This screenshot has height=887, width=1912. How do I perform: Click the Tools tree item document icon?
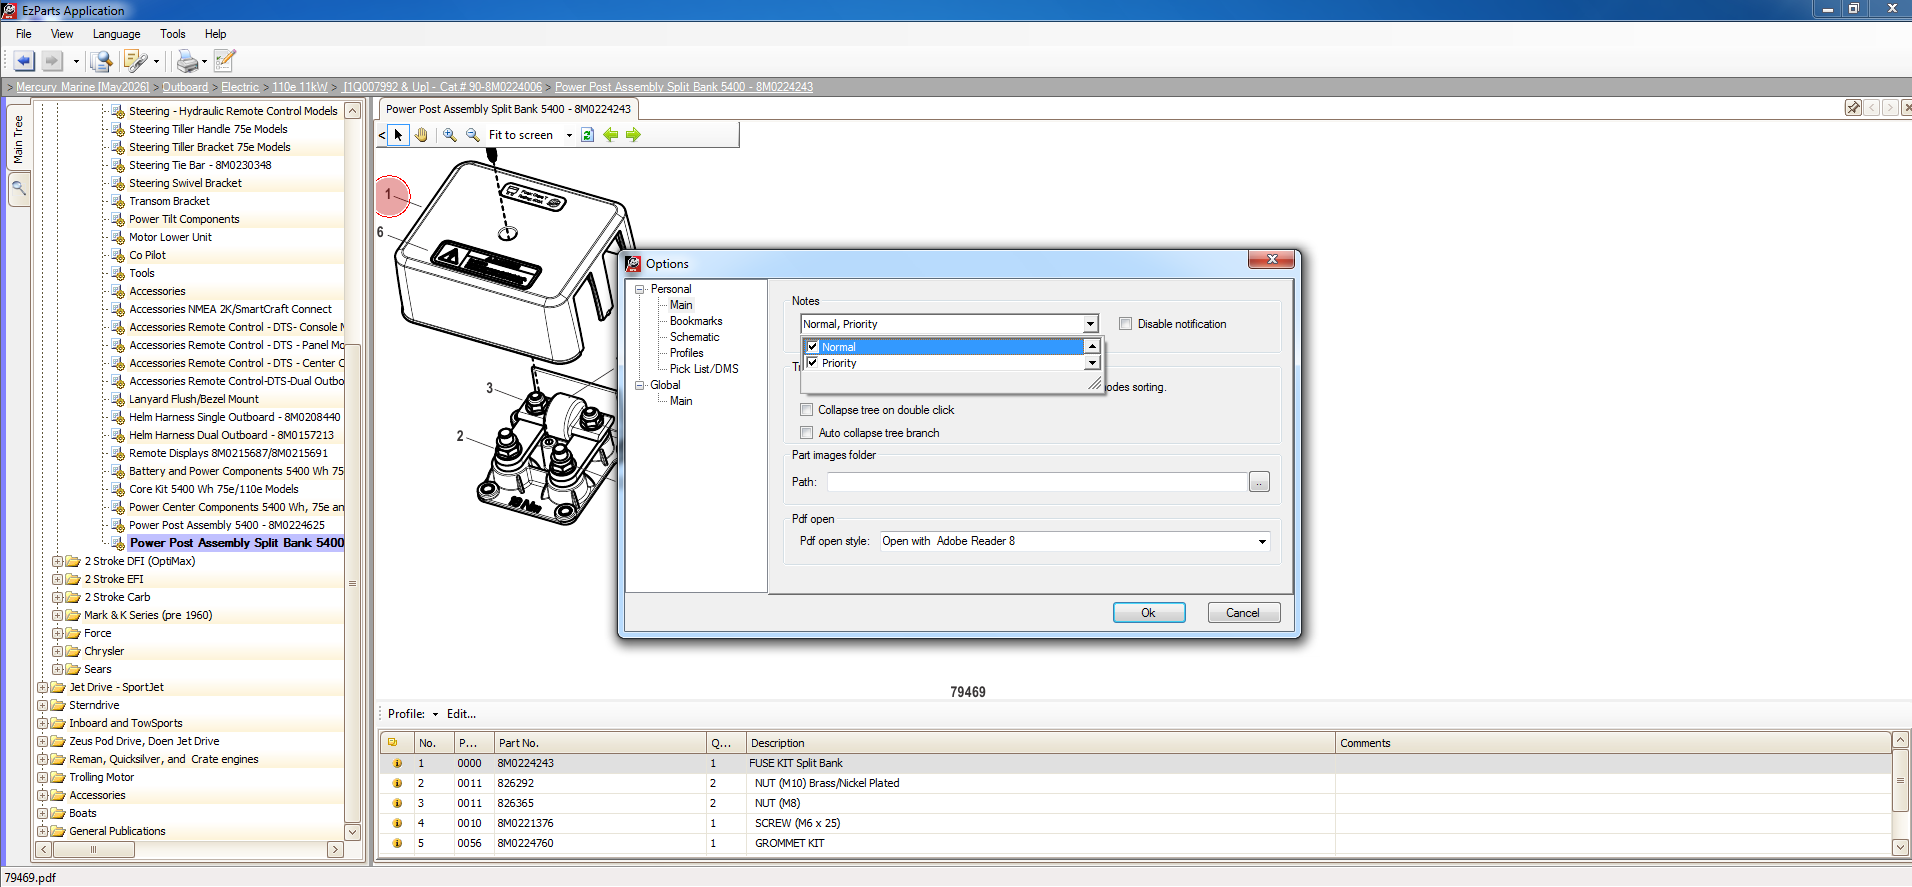(x=118, y=273)
